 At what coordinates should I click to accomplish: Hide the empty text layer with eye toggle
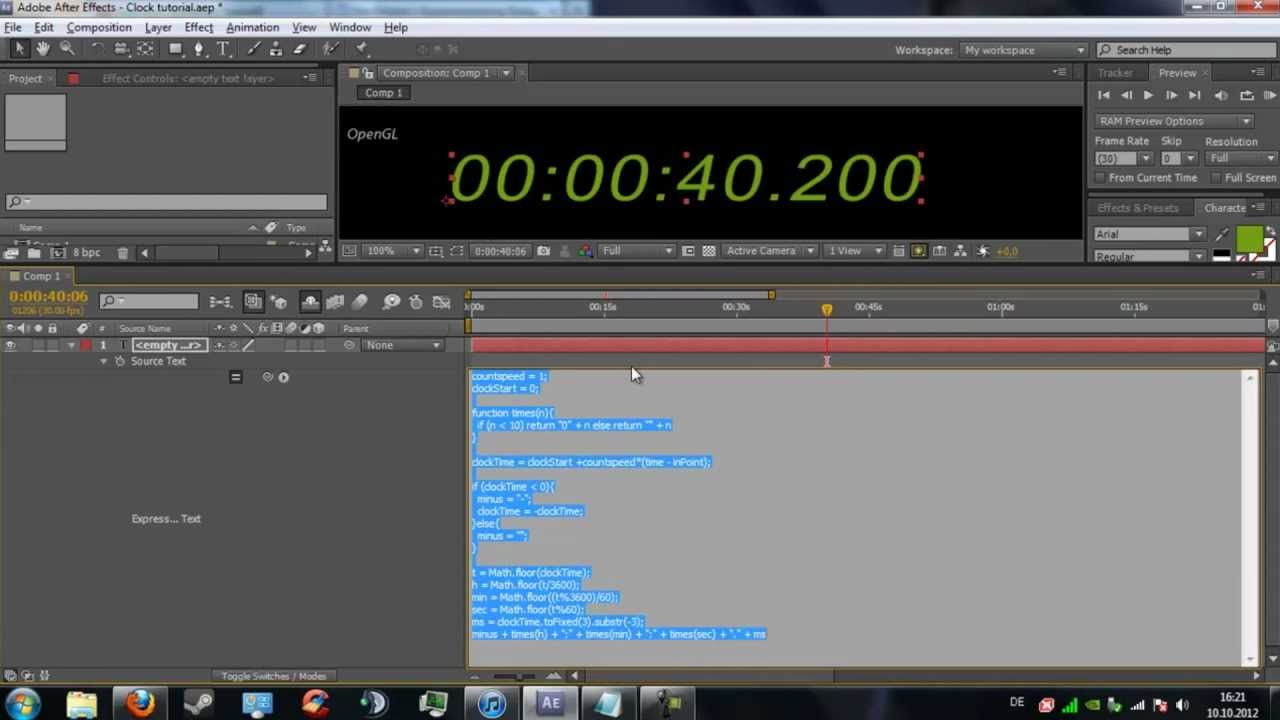pyautogui.click(x=11, y=345)
